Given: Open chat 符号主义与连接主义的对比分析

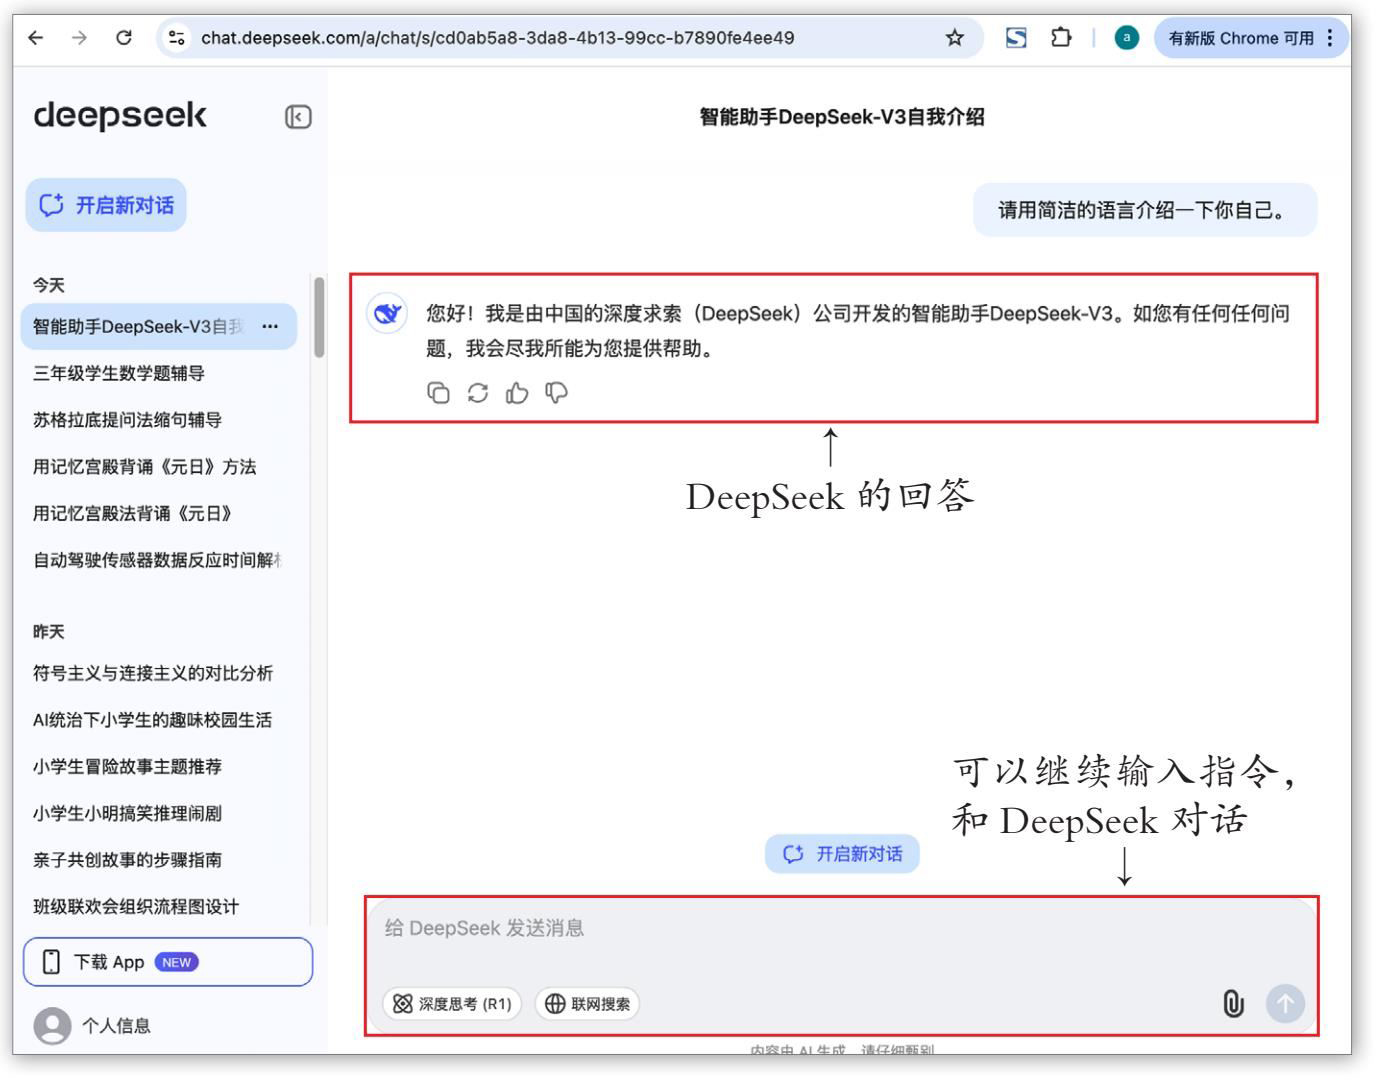Looking at the screenshot, I should click(152, 673).
